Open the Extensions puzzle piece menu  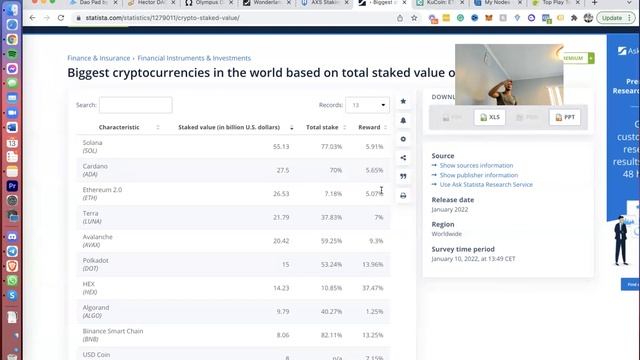(x=574, y=18)
